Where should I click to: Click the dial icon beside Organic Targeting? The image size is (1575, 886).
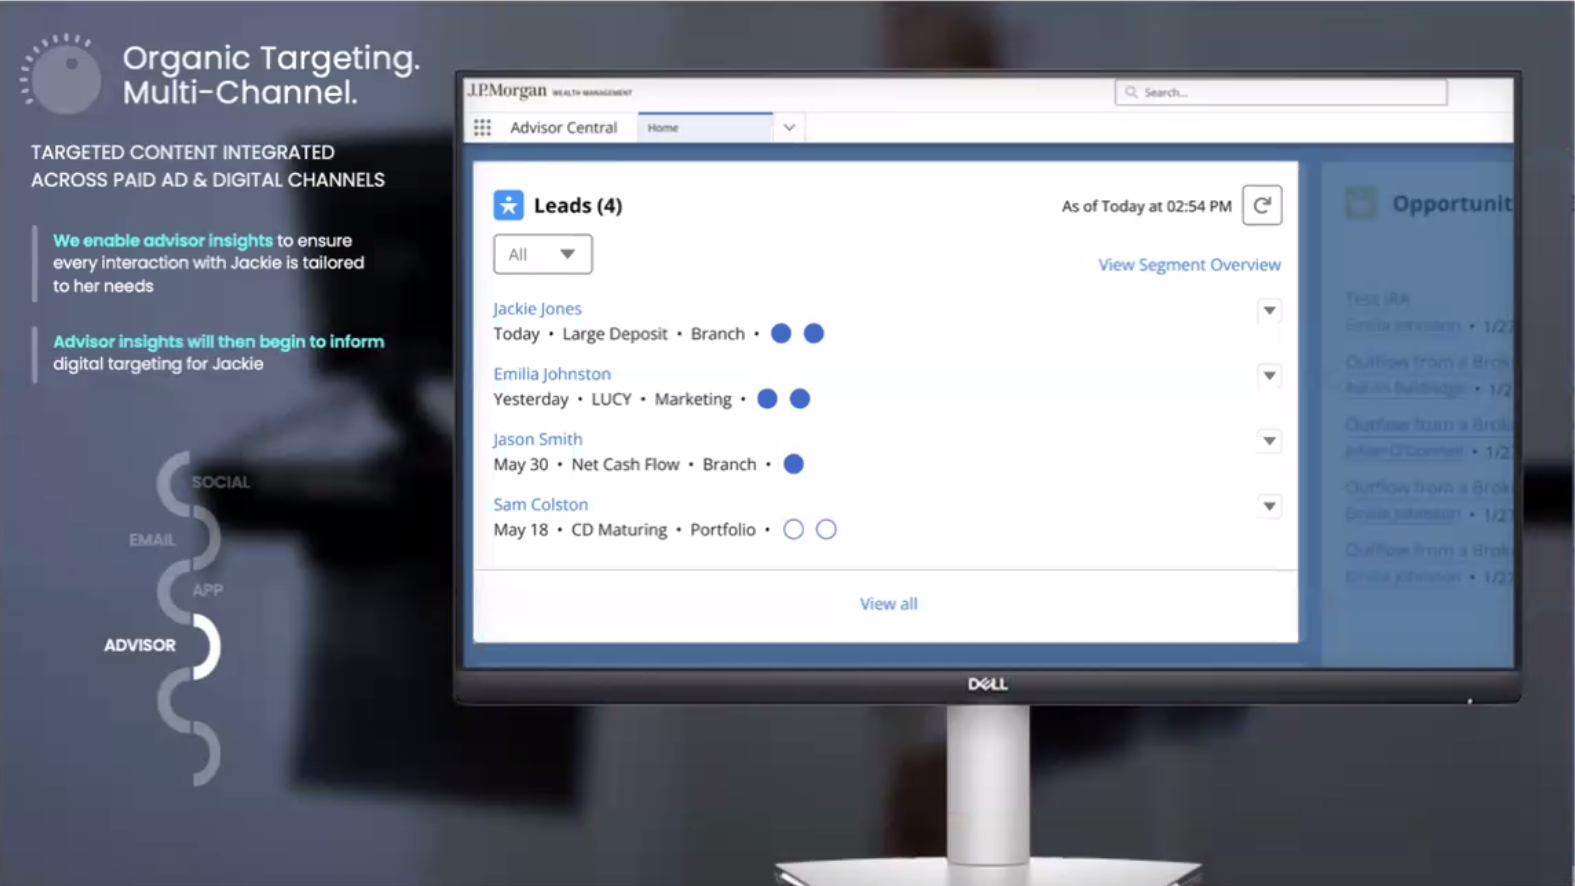pos(62,75)
